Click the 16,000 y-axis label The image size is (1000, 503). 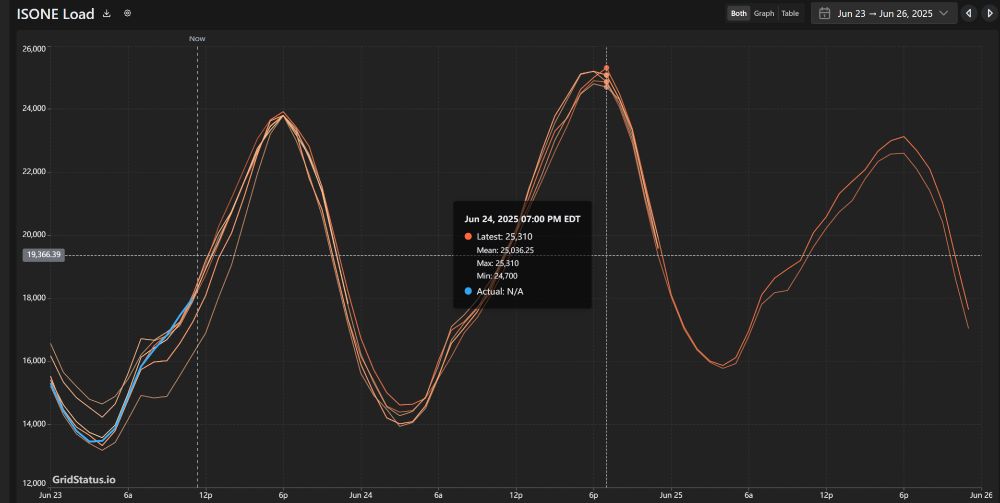click(34, 361)
